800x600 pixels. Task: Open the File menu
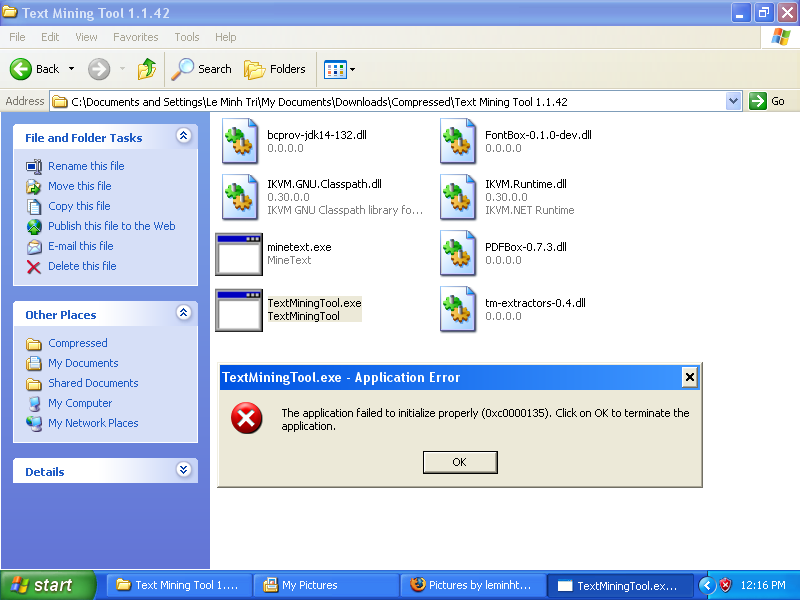click(x=17, y=37)
